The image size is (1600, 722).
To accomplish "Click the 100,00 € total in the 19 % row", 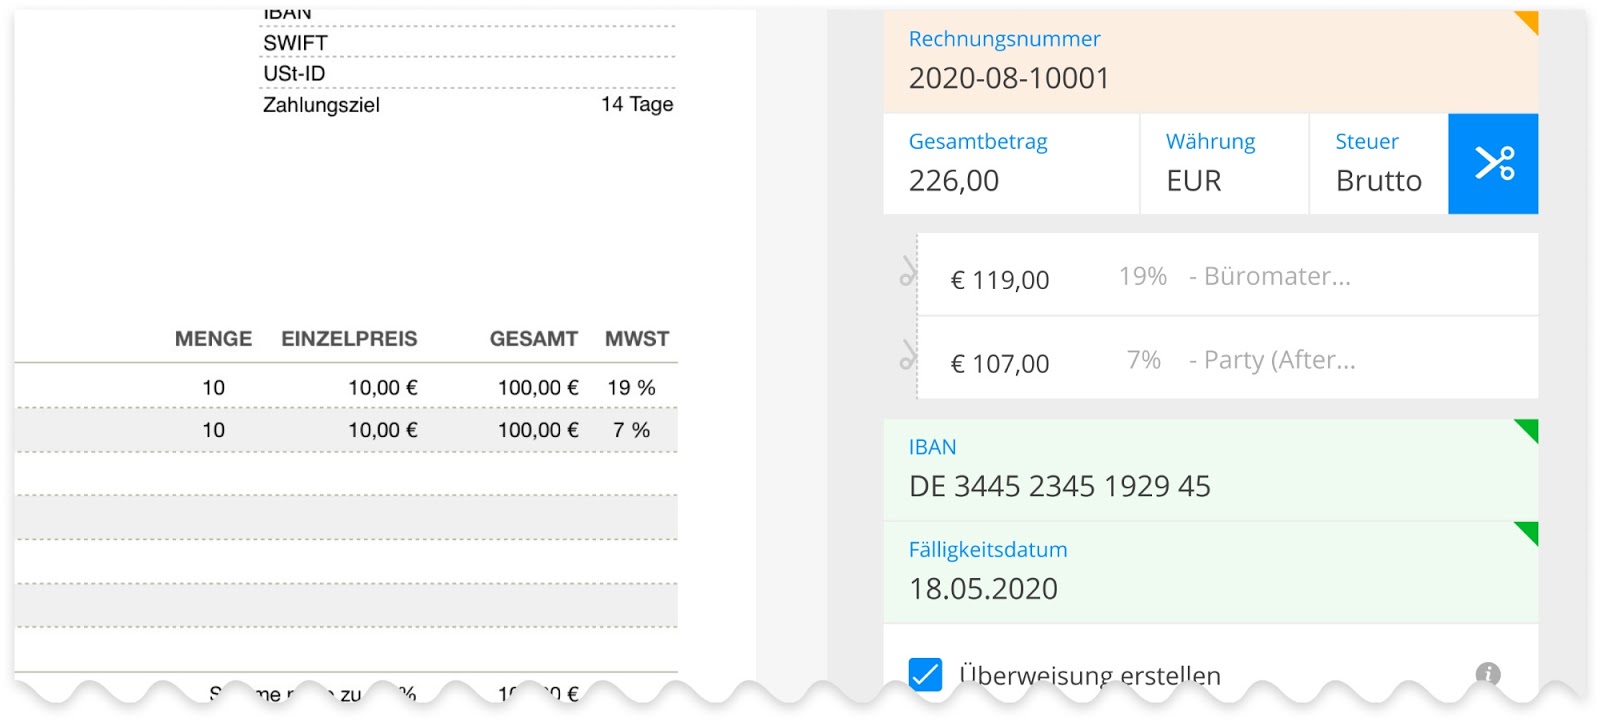I will tap(538, 388).
